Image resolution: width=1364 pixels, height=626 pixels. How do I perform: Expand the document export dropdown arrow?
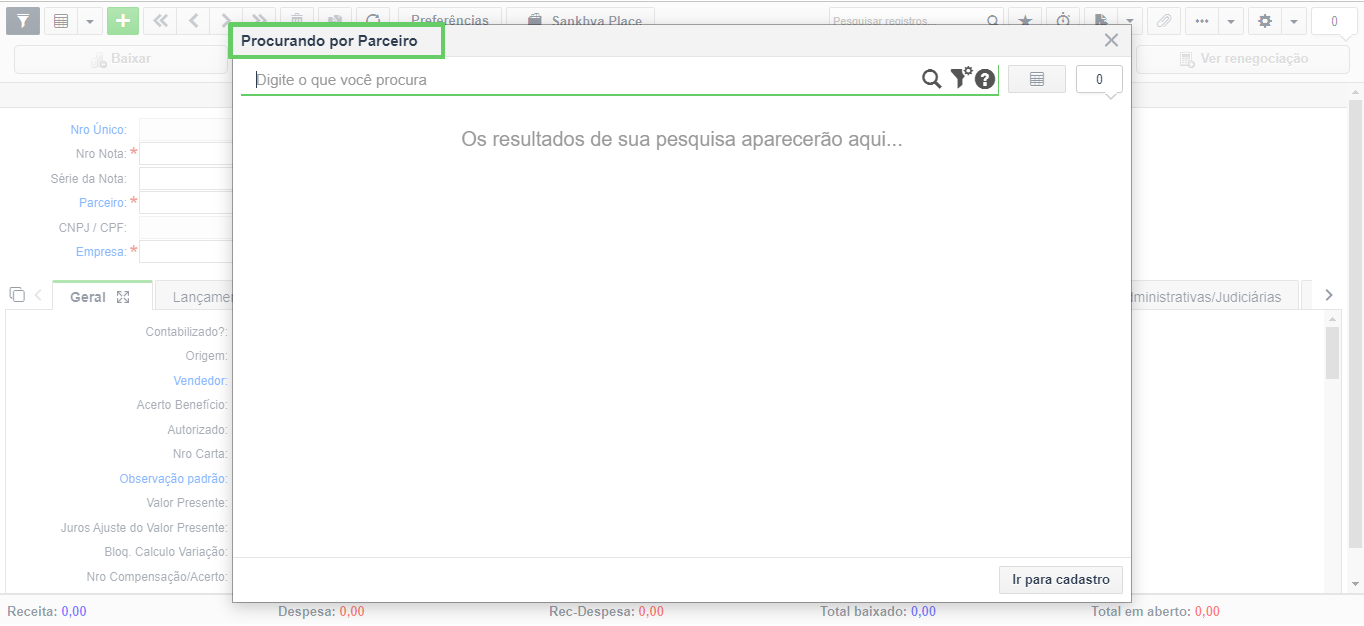(1129, 21)
